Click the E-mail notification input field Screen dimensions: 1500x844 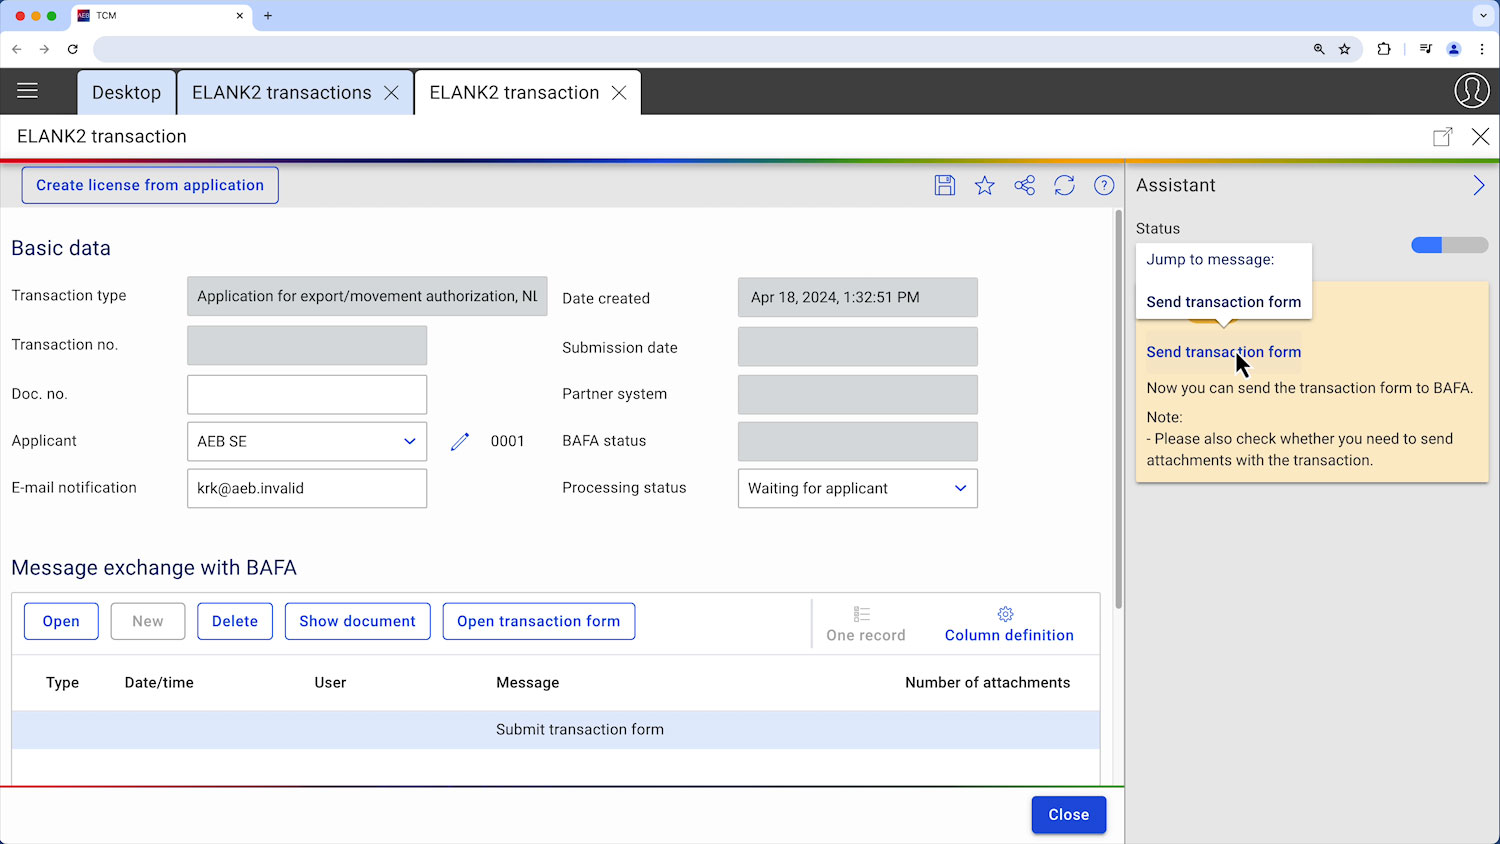(306, 488)
